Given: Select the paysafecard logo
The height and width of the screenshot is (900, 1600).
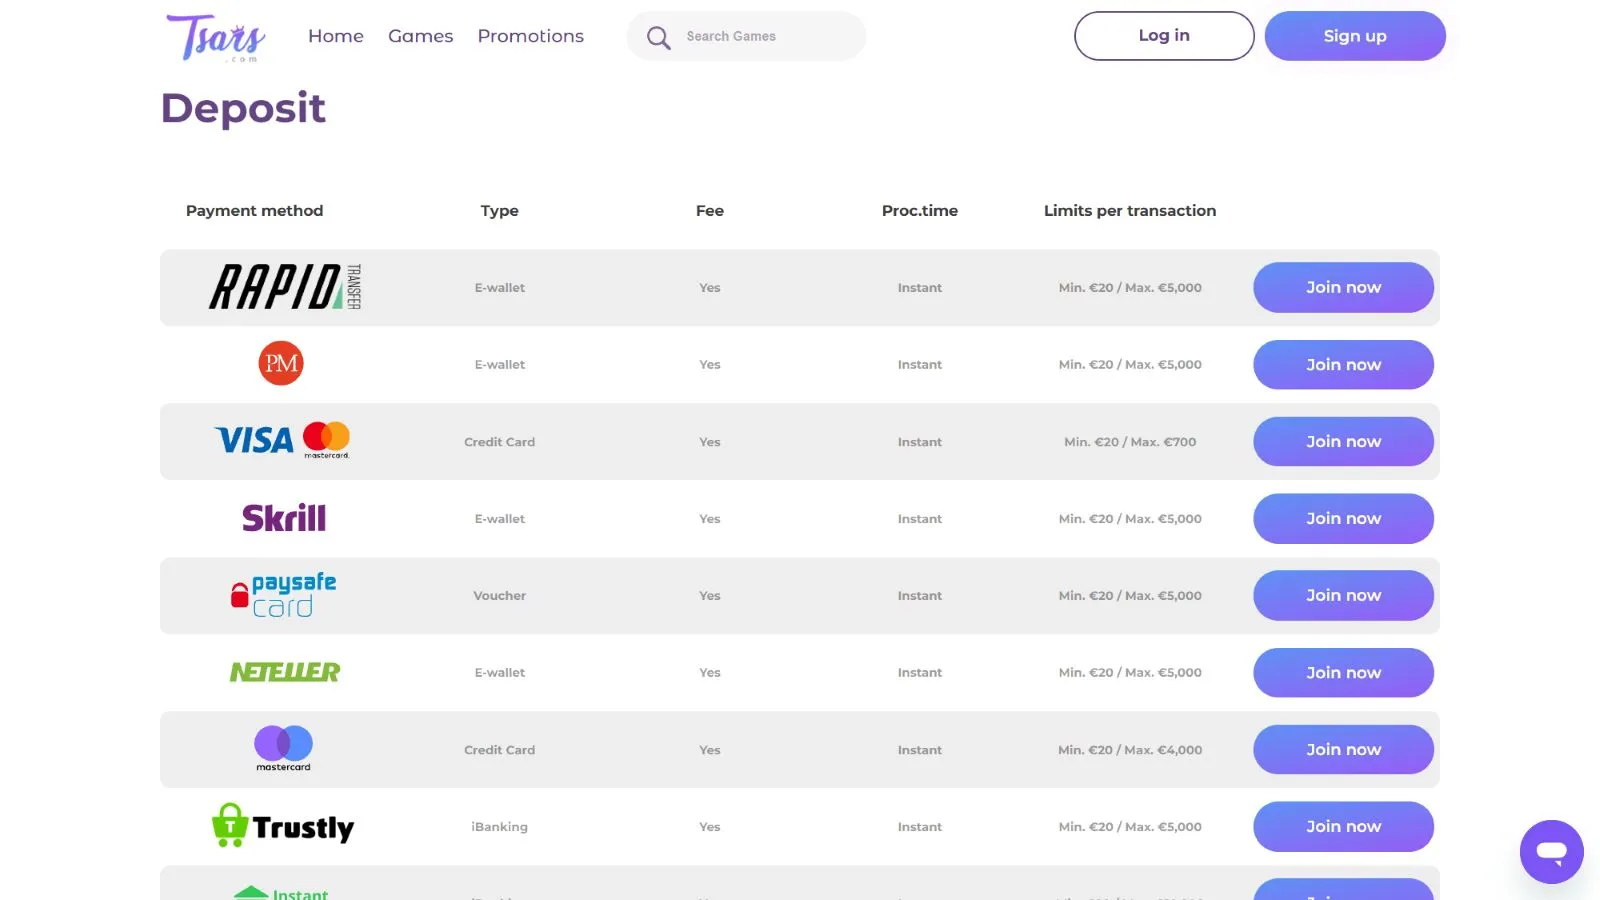Looking at the screenshot, I should (x=284, y=595).
